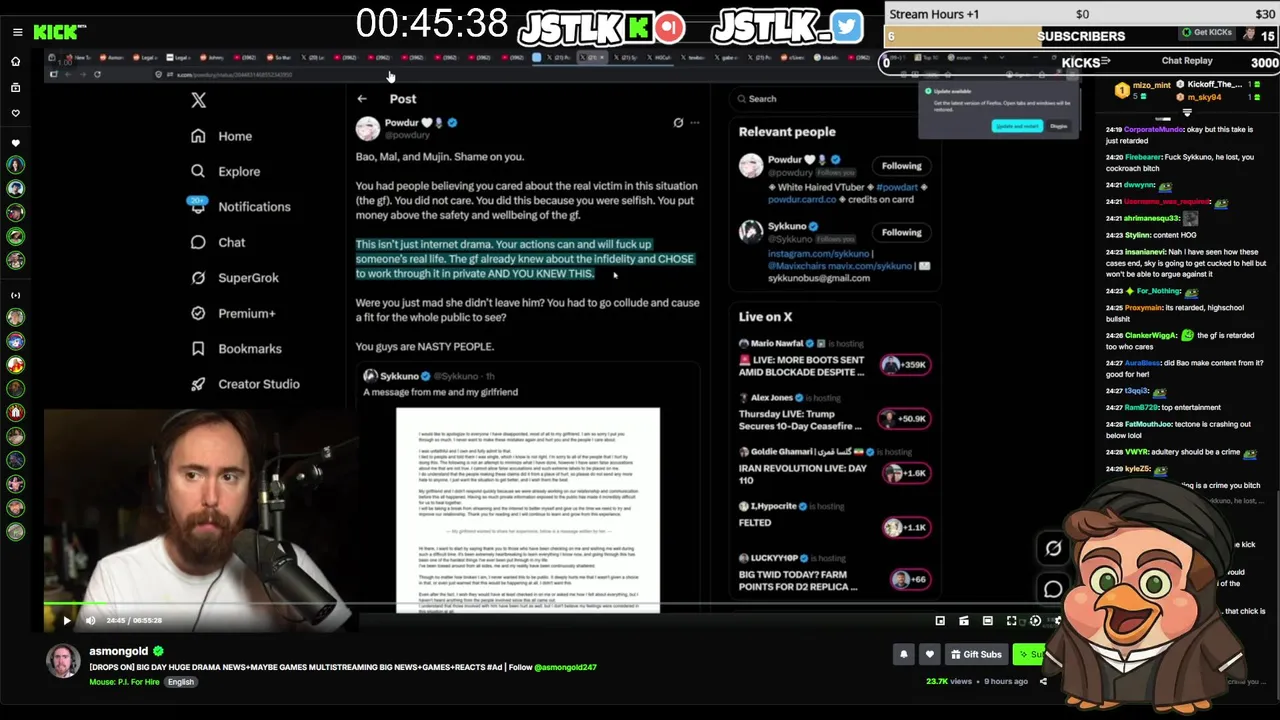Screen dimensions: 1280x720
Task: Open Chat in X sidebar
Action: pyautogui.click(x=218, y=242)
